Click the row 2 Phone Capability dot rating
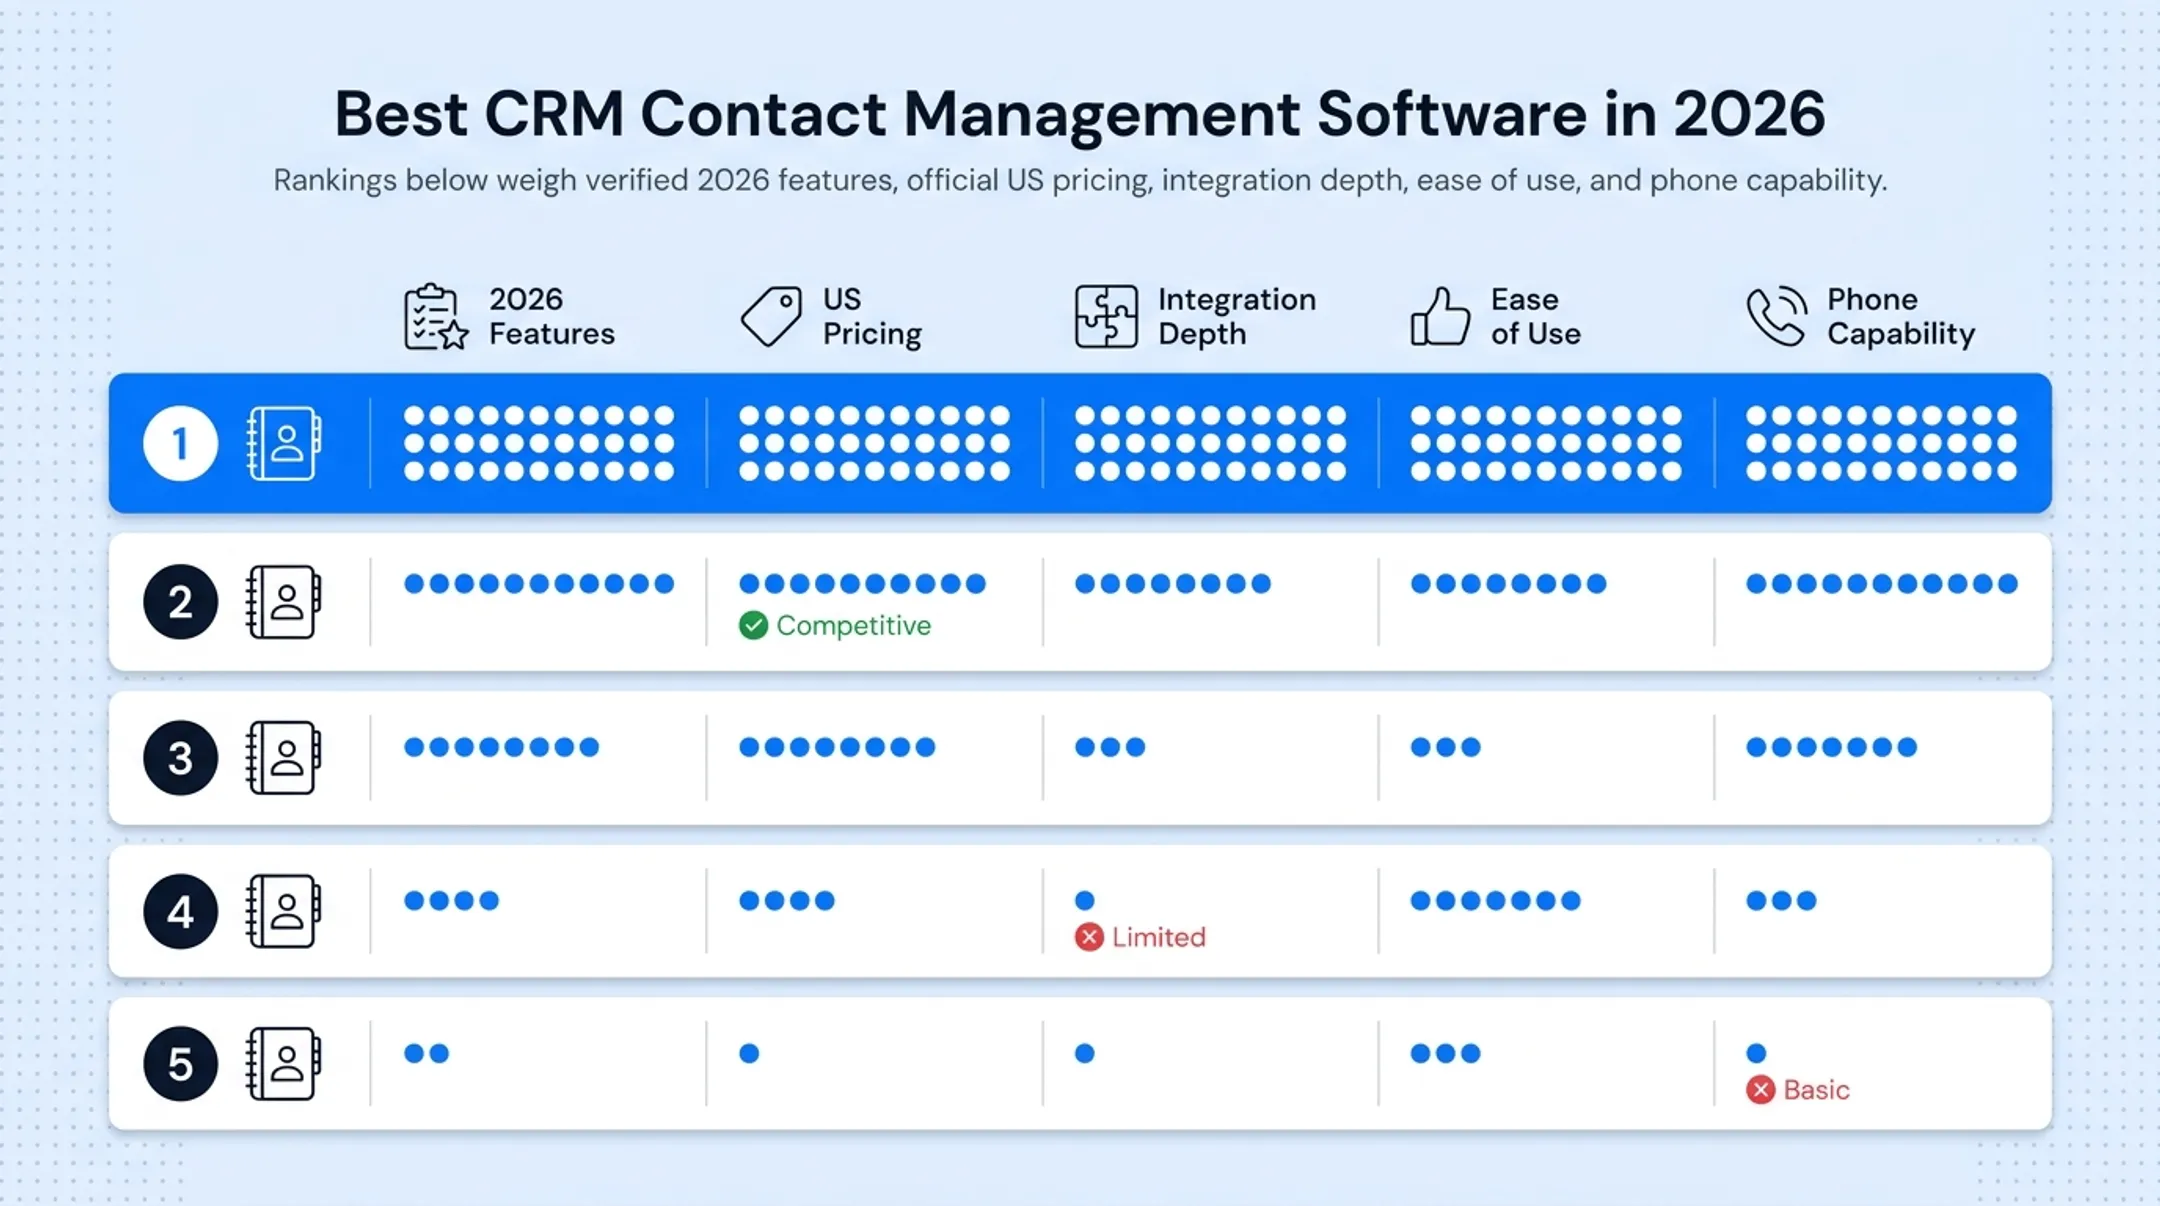This screenshot has width=2160, height=1206. (x=1881, y=584)
